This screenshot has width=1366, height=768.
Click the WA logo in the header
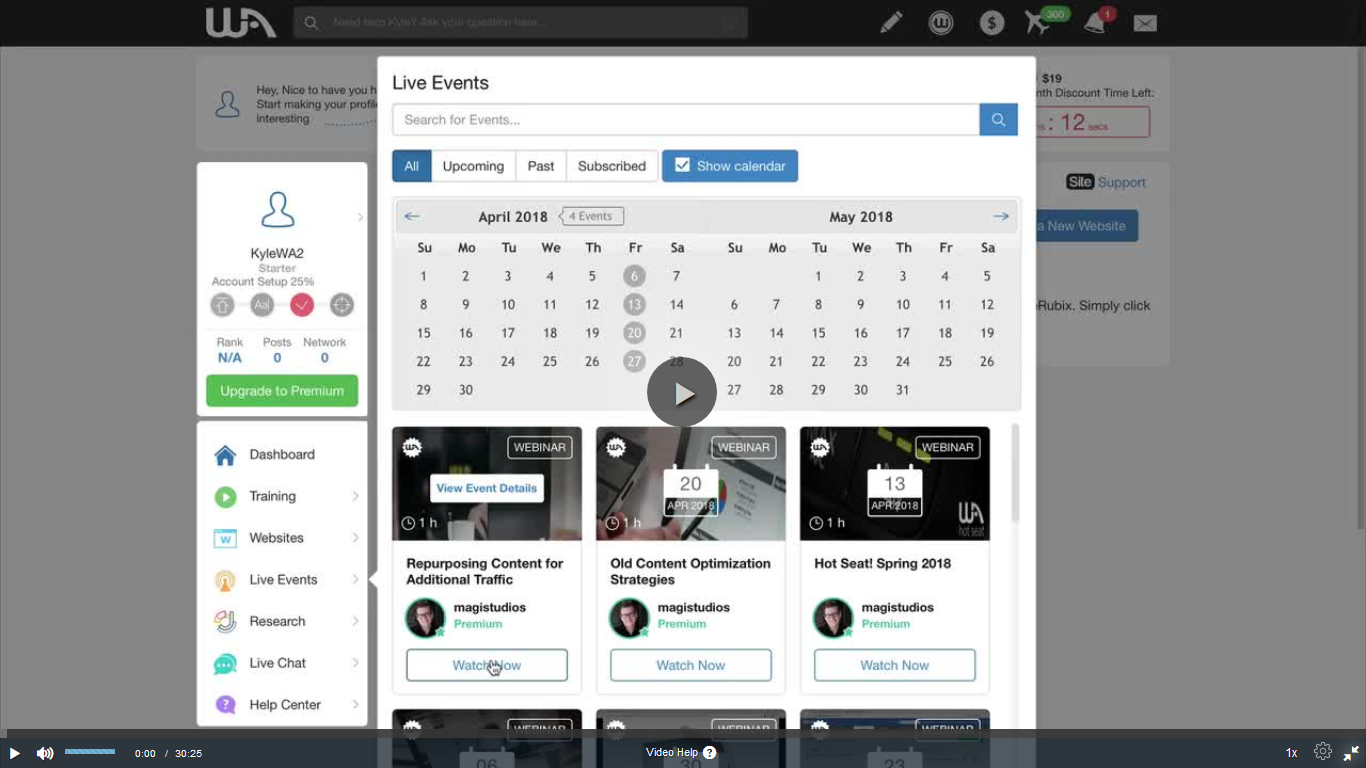(x=241, y=22)
